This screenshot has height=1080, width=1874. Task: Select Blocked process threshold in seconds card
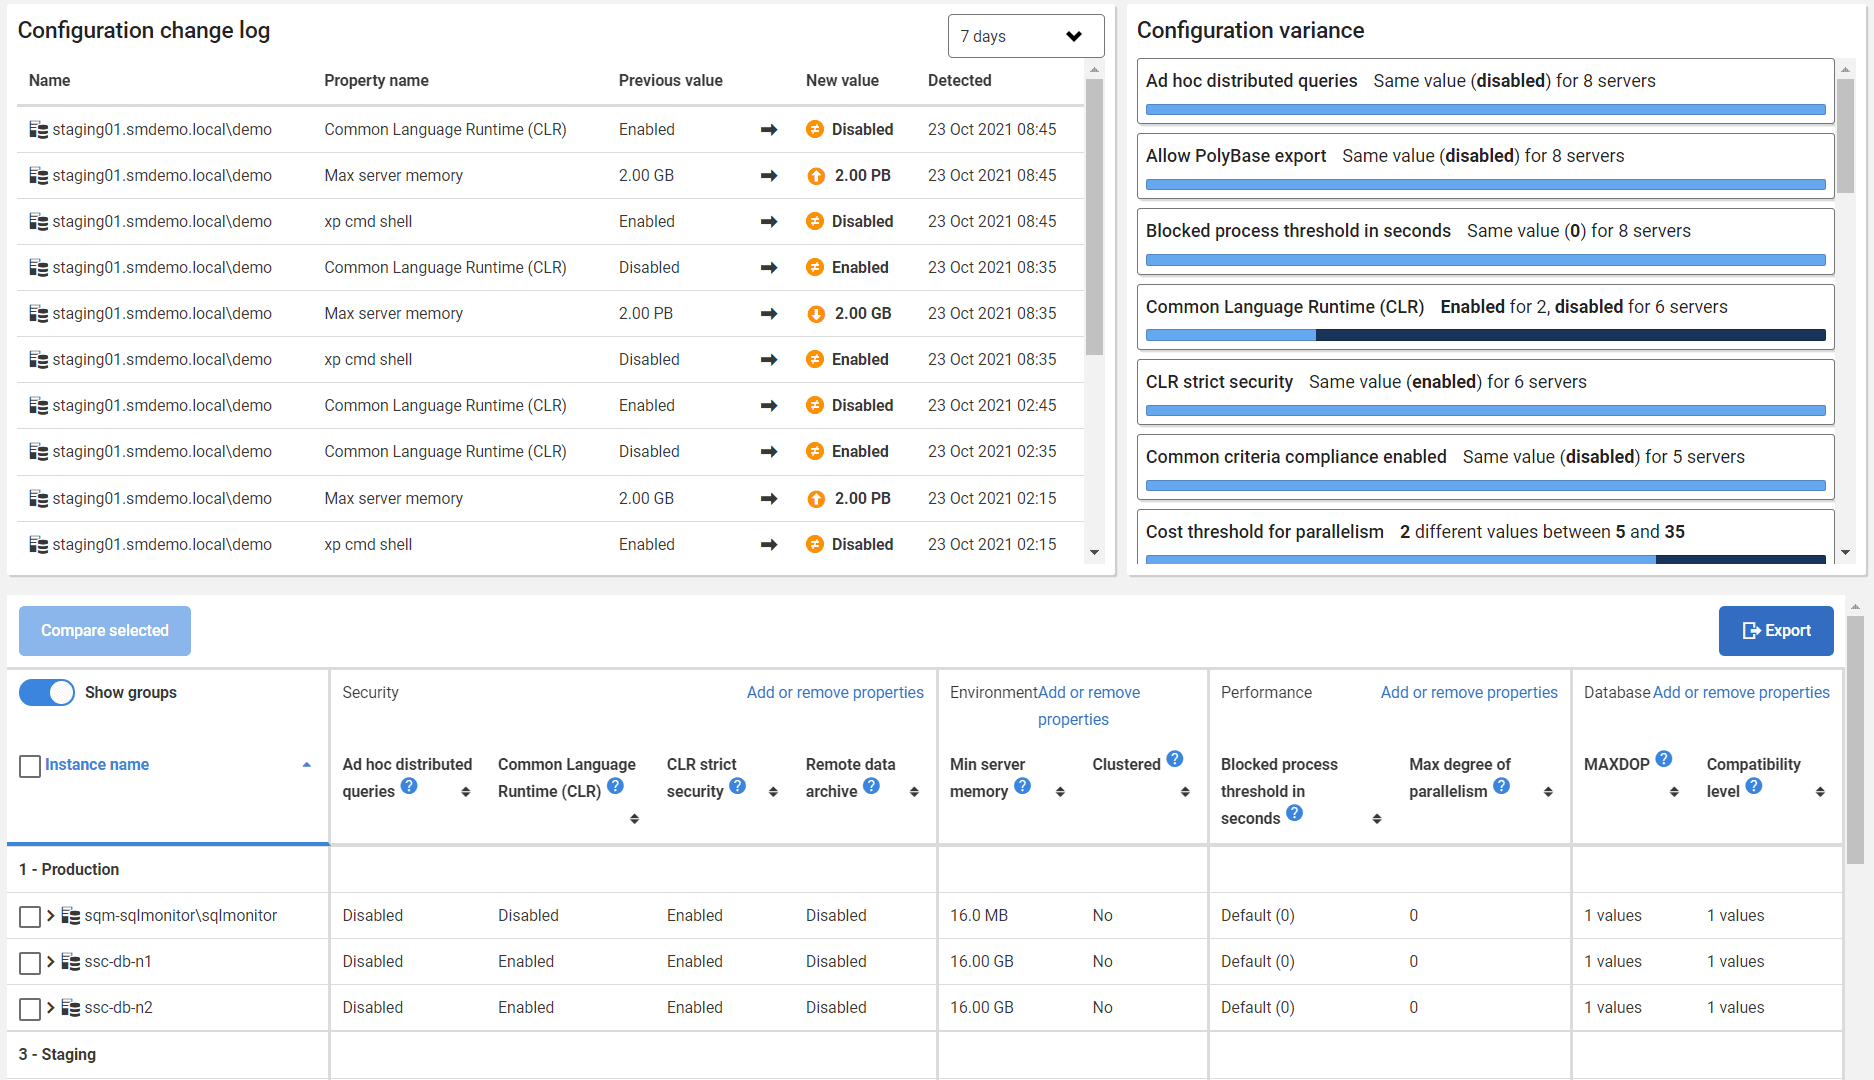pos(1486,241)
